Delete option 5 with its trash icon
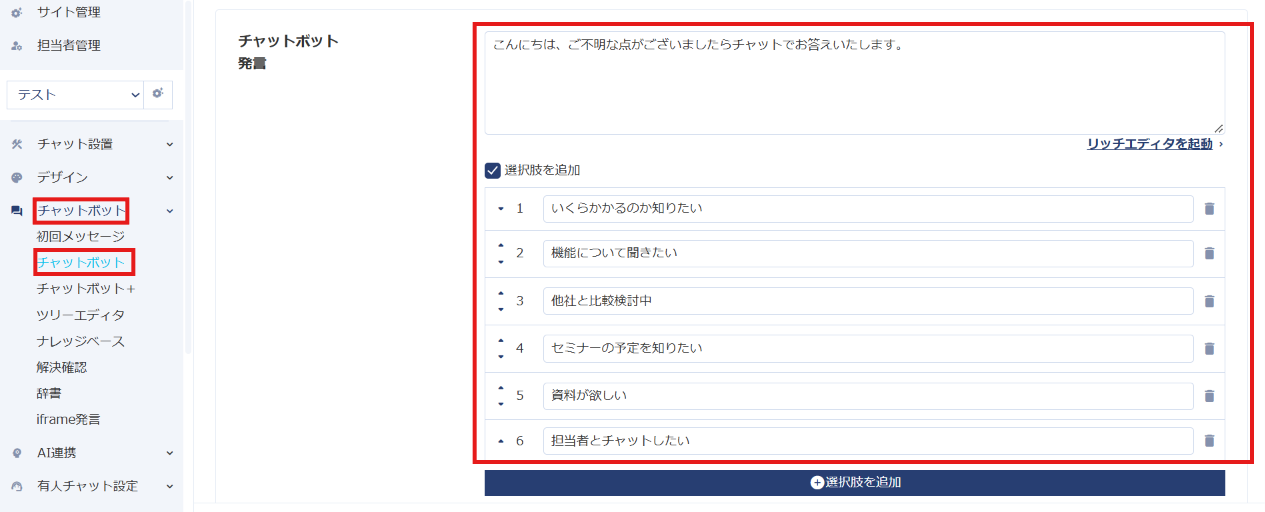The width and height of the screenshot is (1265, 512). click(1209, 396)
